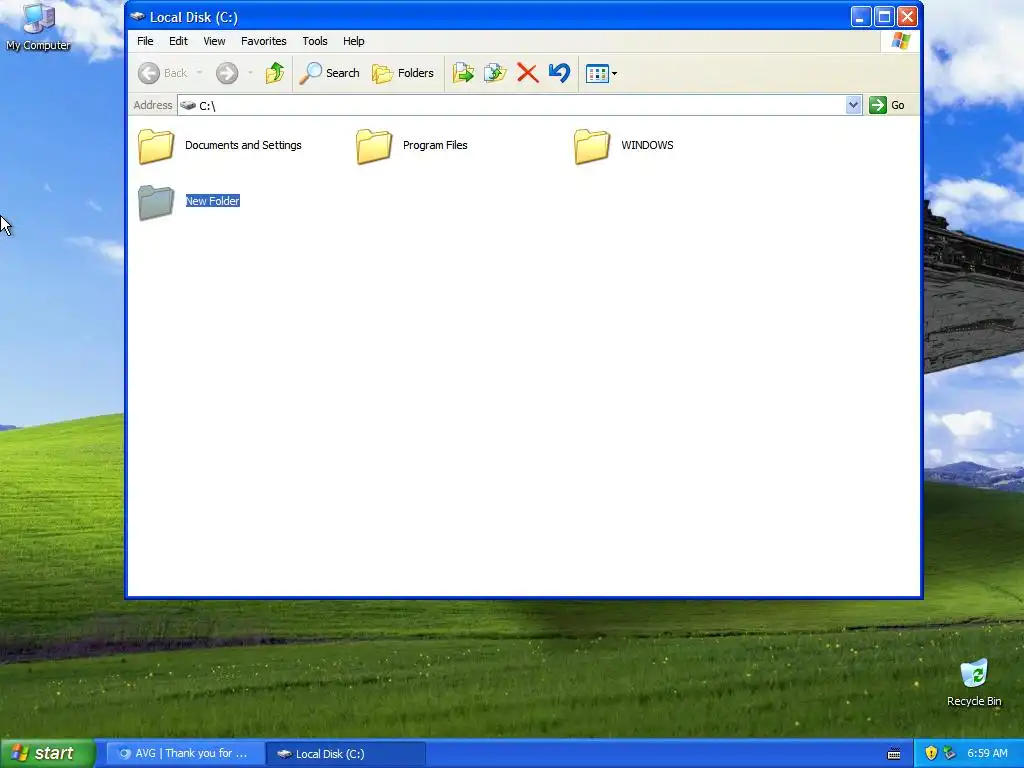Screen dimensions: 1024x768
Task: Open the Start menu
Action: pyautogui.click(x=47, y=754)
